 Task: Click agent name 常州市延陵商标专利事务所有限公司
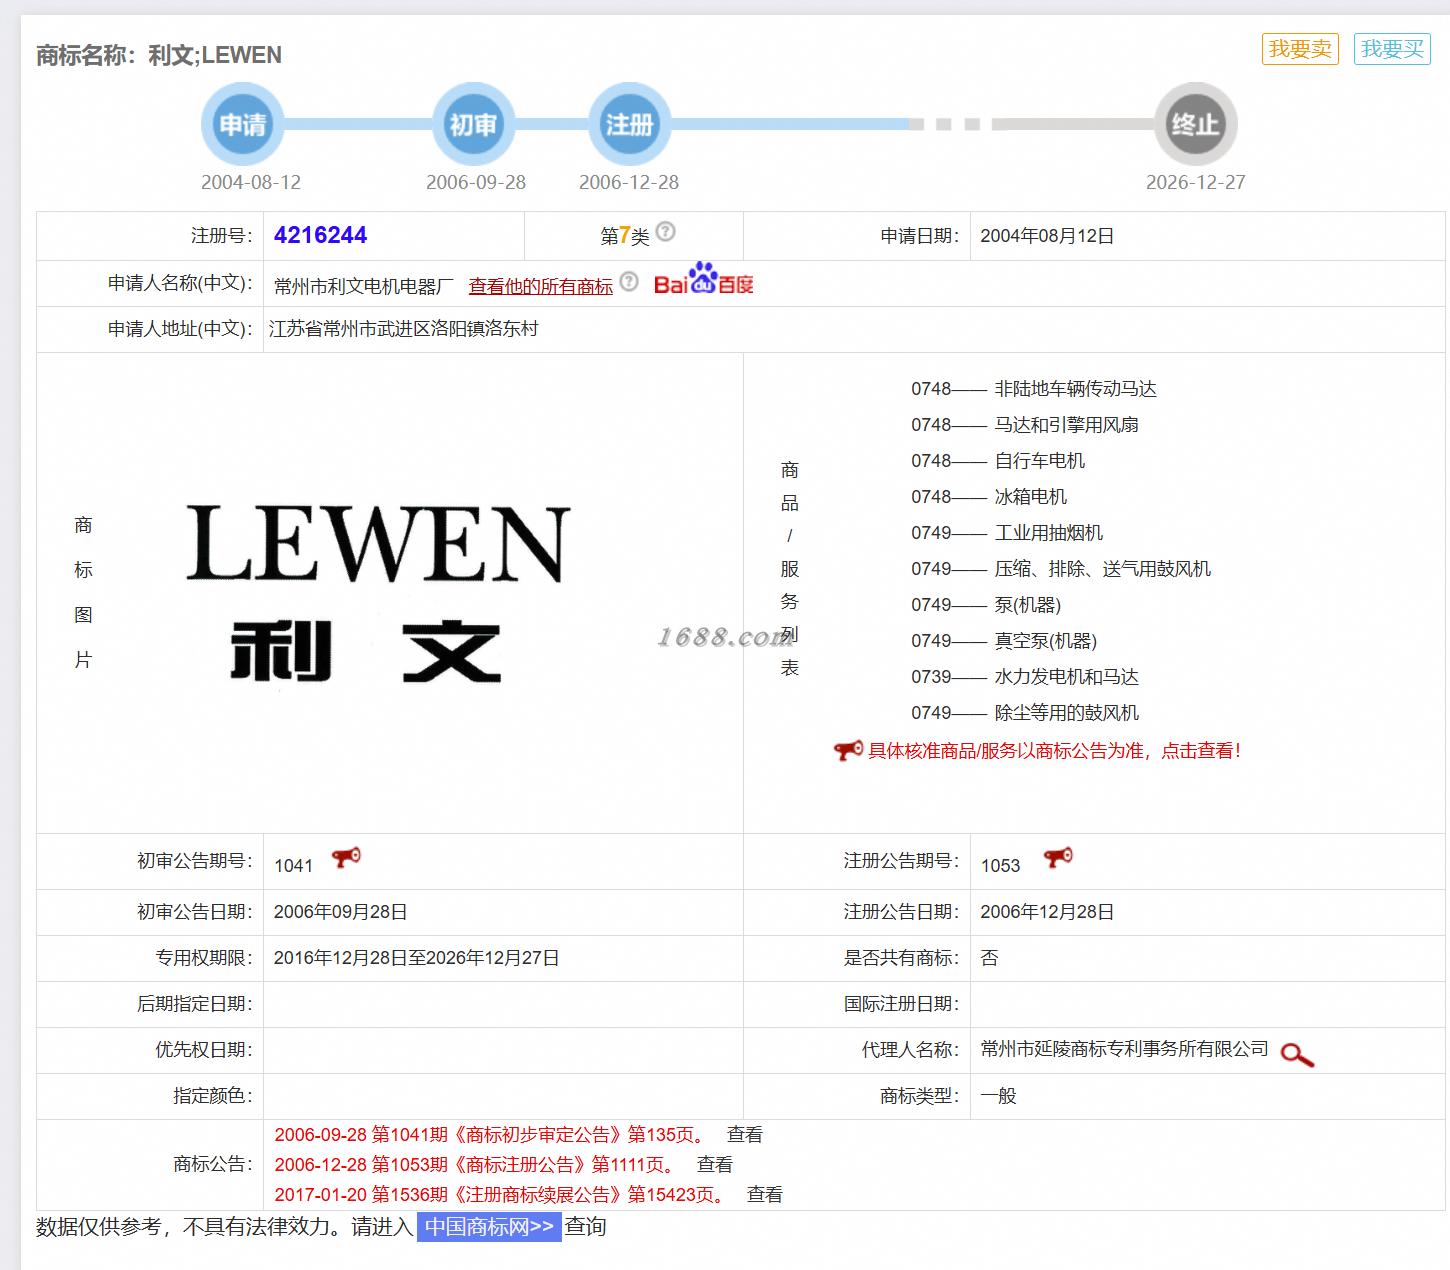pyautogui.click(x=1125, y=1049)
